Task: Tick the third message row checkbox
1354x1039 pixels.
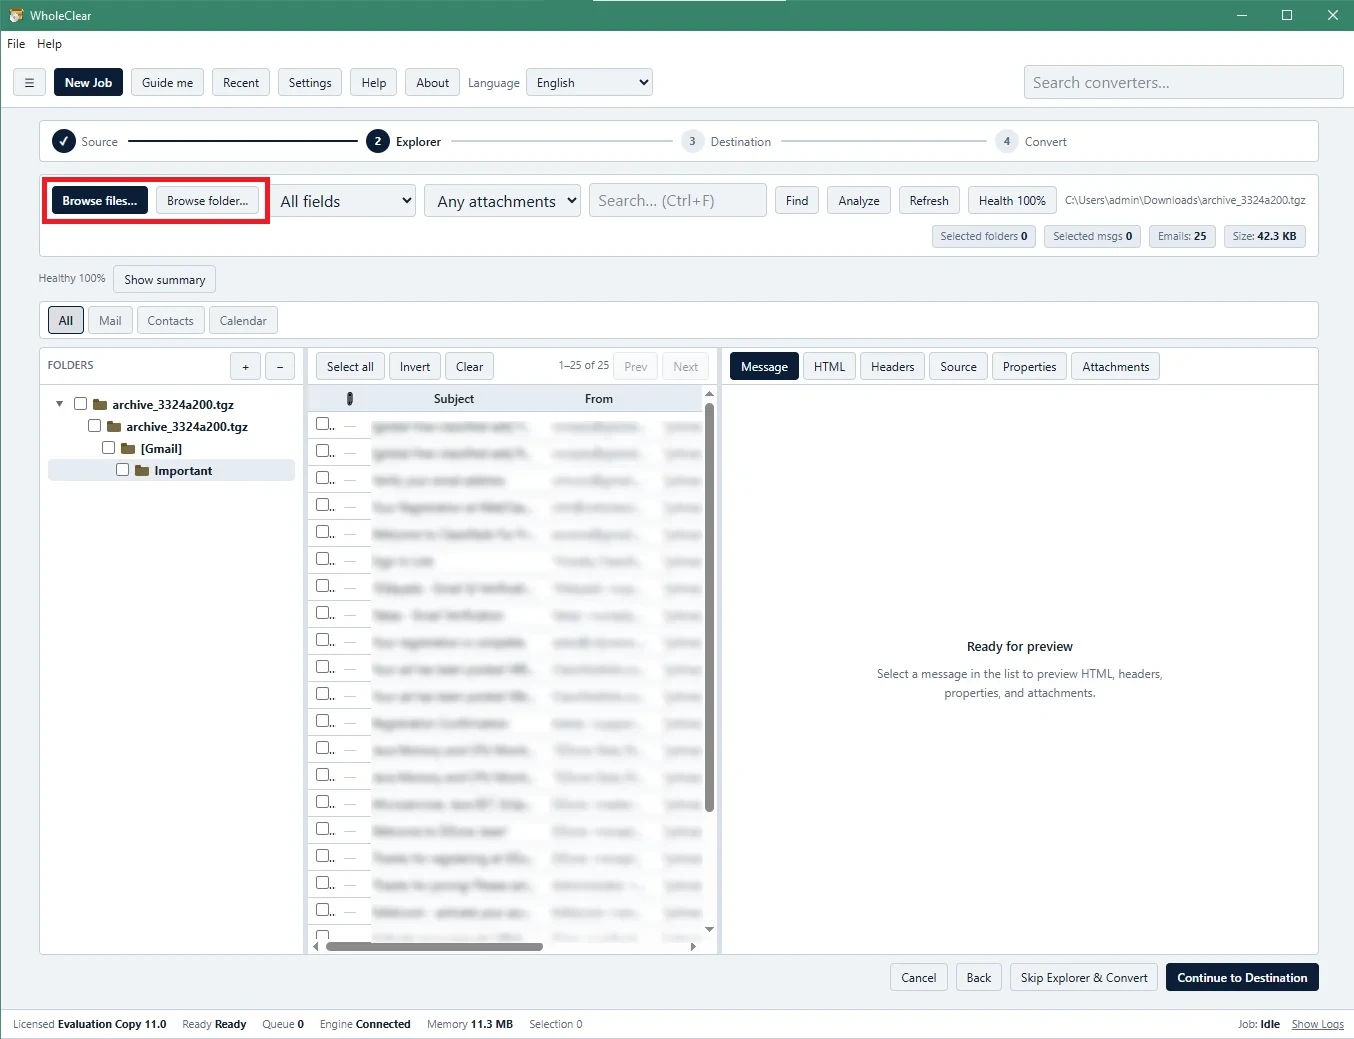Action: pos(323,478)
